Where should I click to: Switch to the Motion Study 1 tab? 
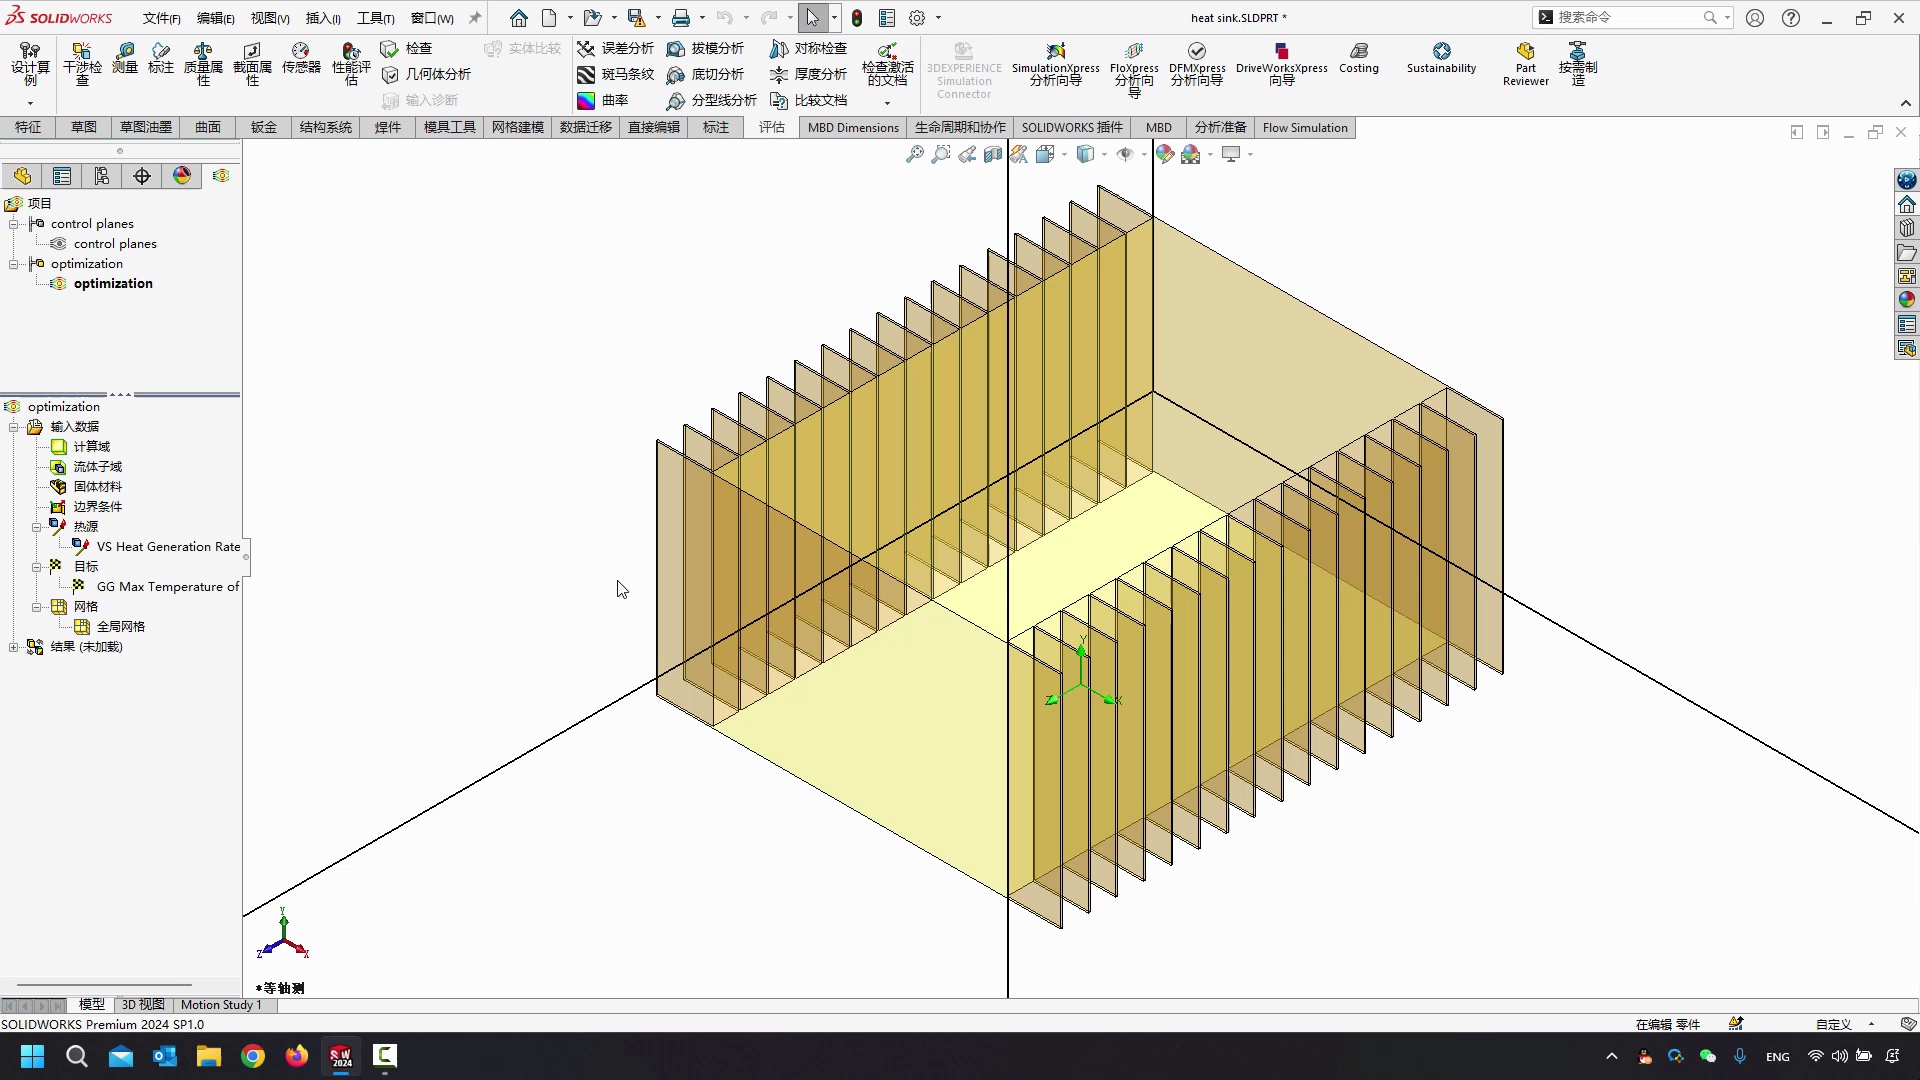pos(221,1004)
